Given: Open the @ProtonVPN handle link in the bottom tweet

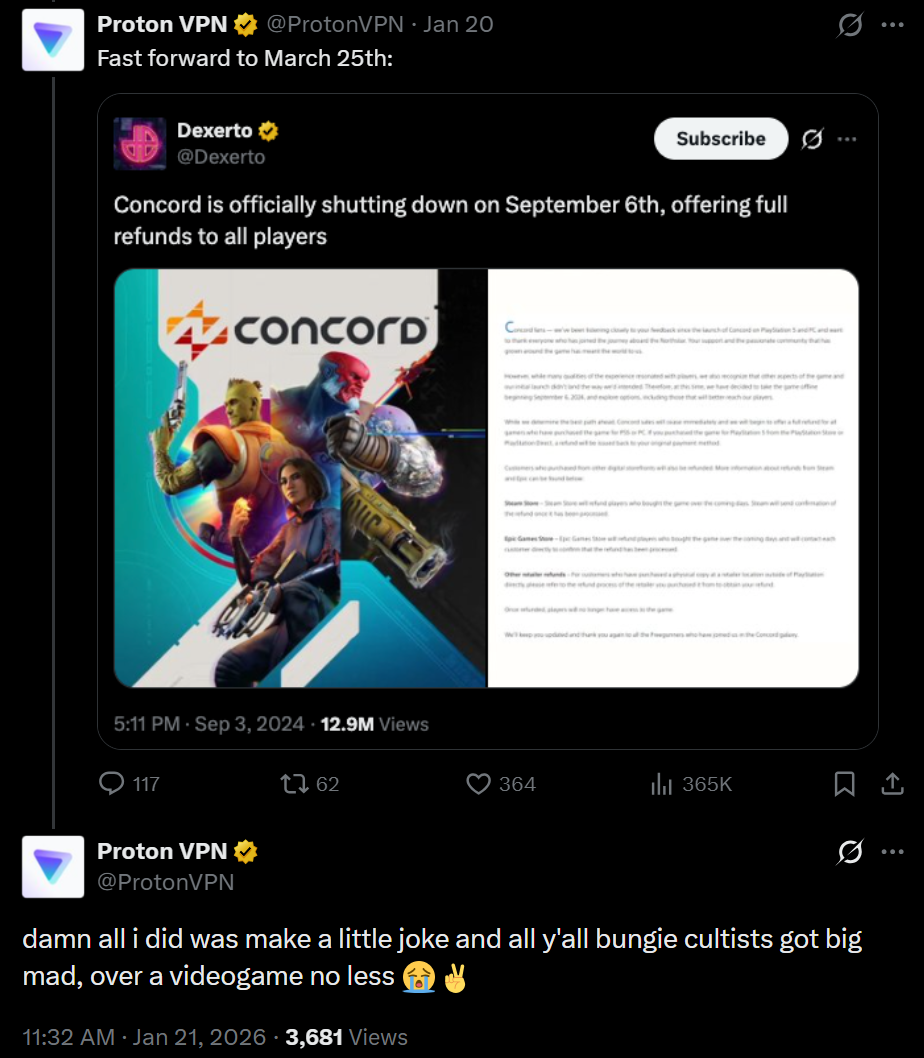Looking at the screenshot, I should (165, 881).
